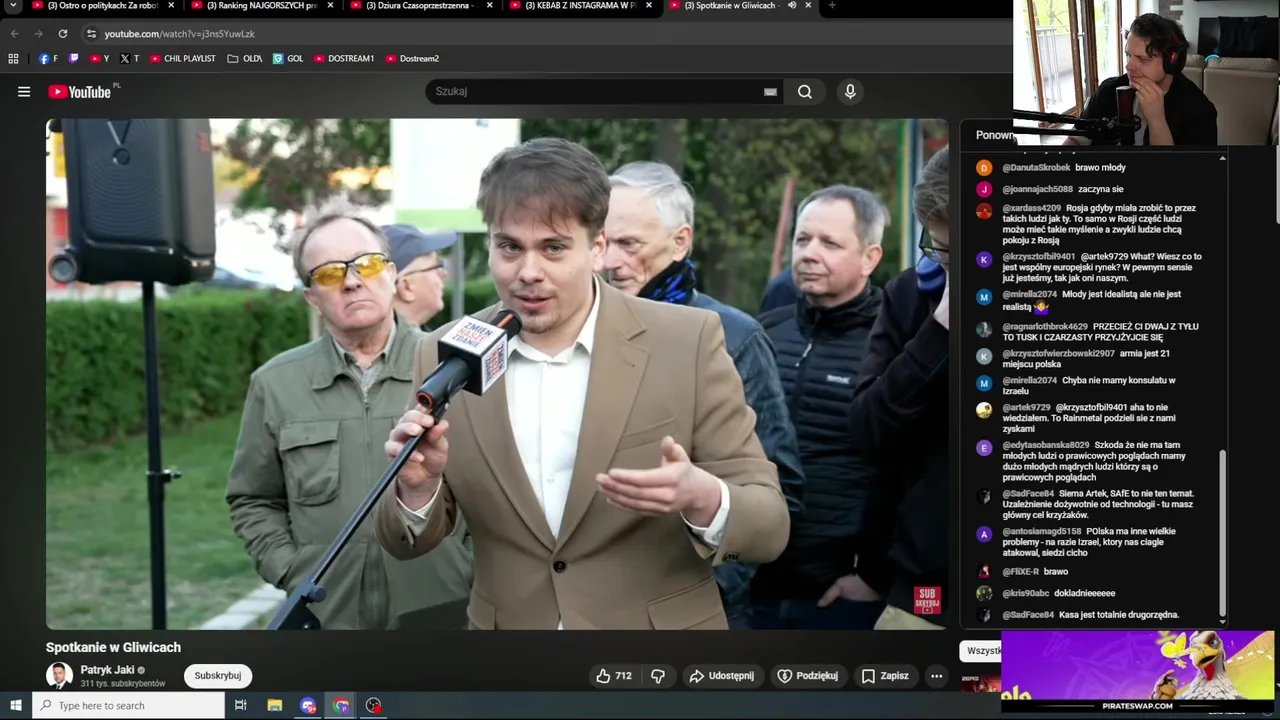Screen dimensions: 1280x720
Task: Open the Patryk Jaki channel avatar
Action: pyautogui.click(x=60, y=676)
